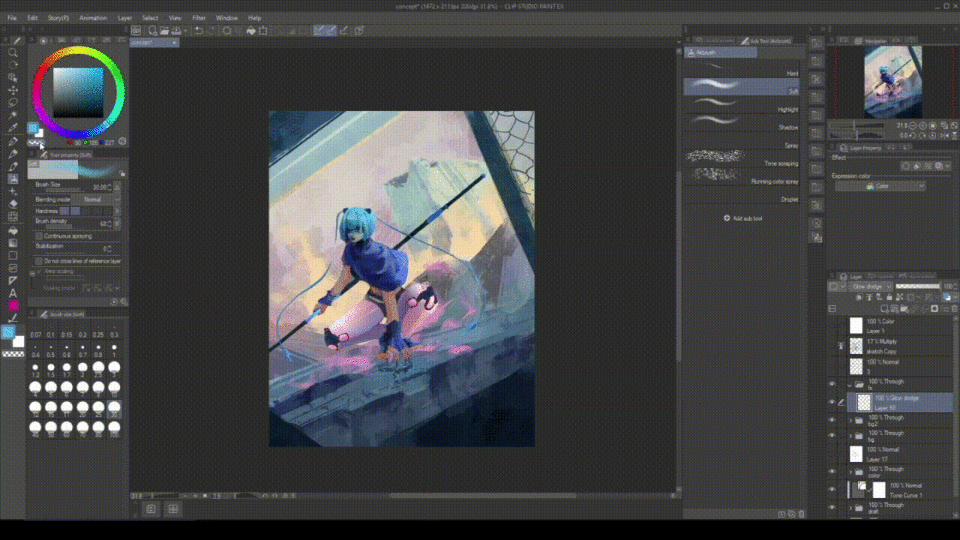Click the canvas horizontal scrollbar
This screenshot has height=540, width=960.
482,496
